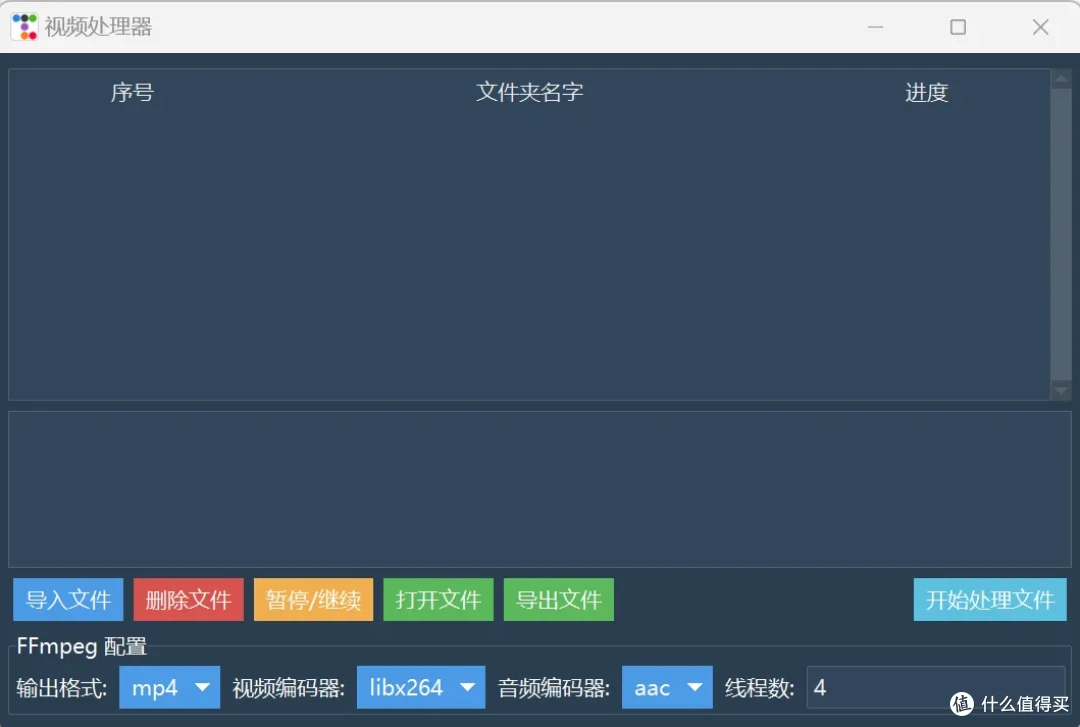Click the 序号 column header

(132, 92)
